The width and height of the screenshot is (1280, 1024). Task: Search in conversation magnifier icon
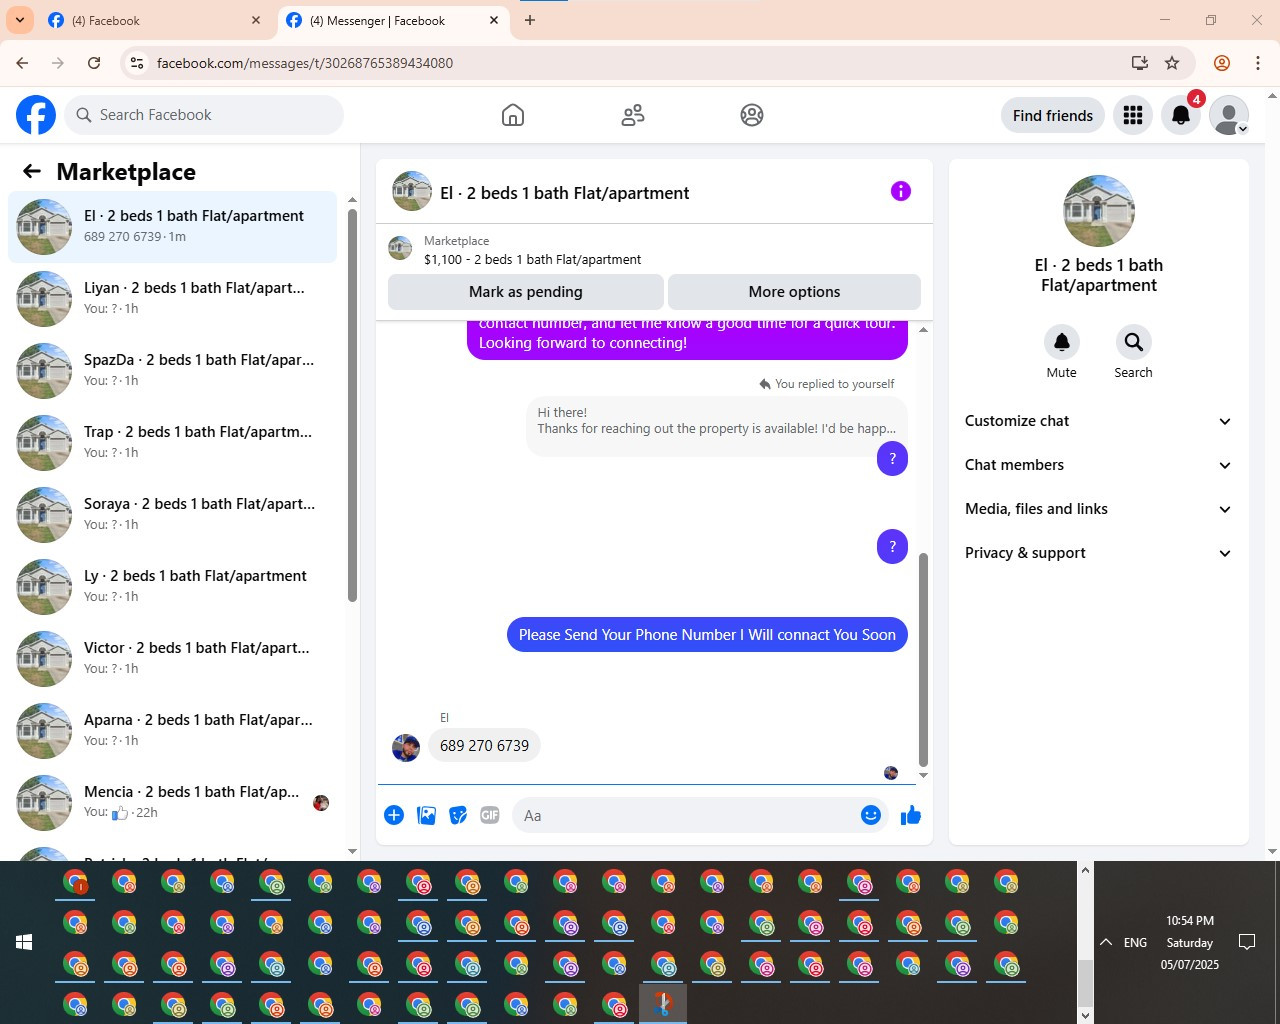coord(1133,342)
